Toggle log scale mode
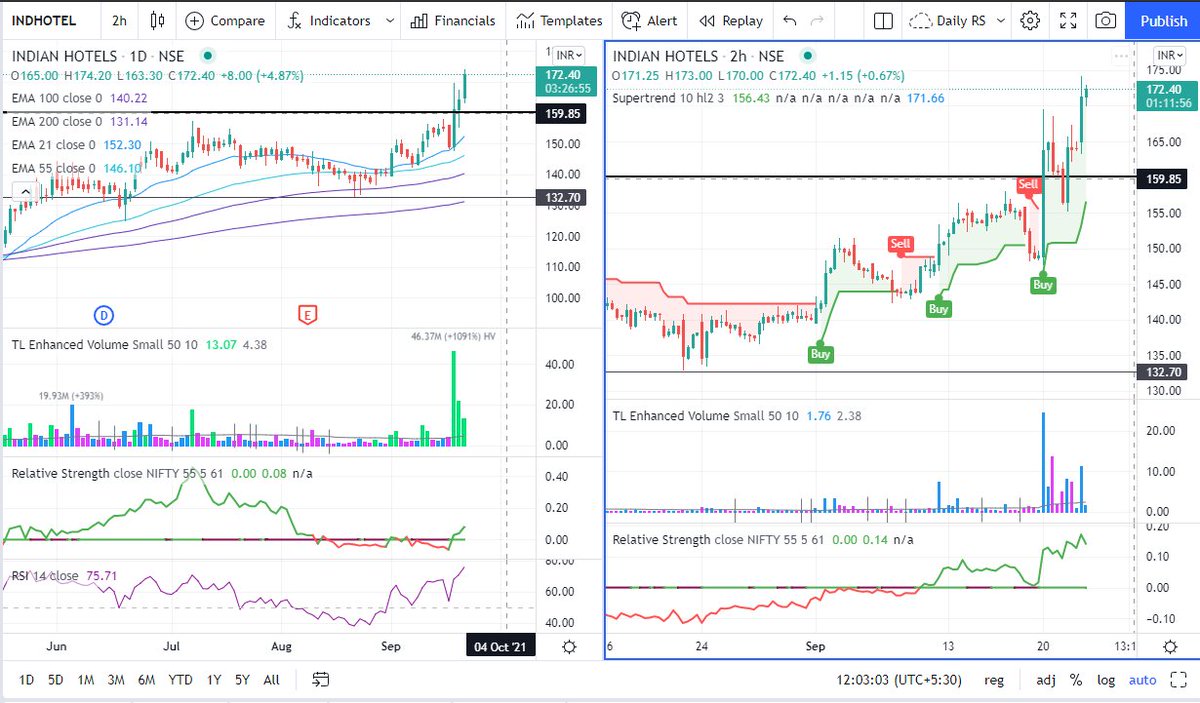 [1106, 680]
